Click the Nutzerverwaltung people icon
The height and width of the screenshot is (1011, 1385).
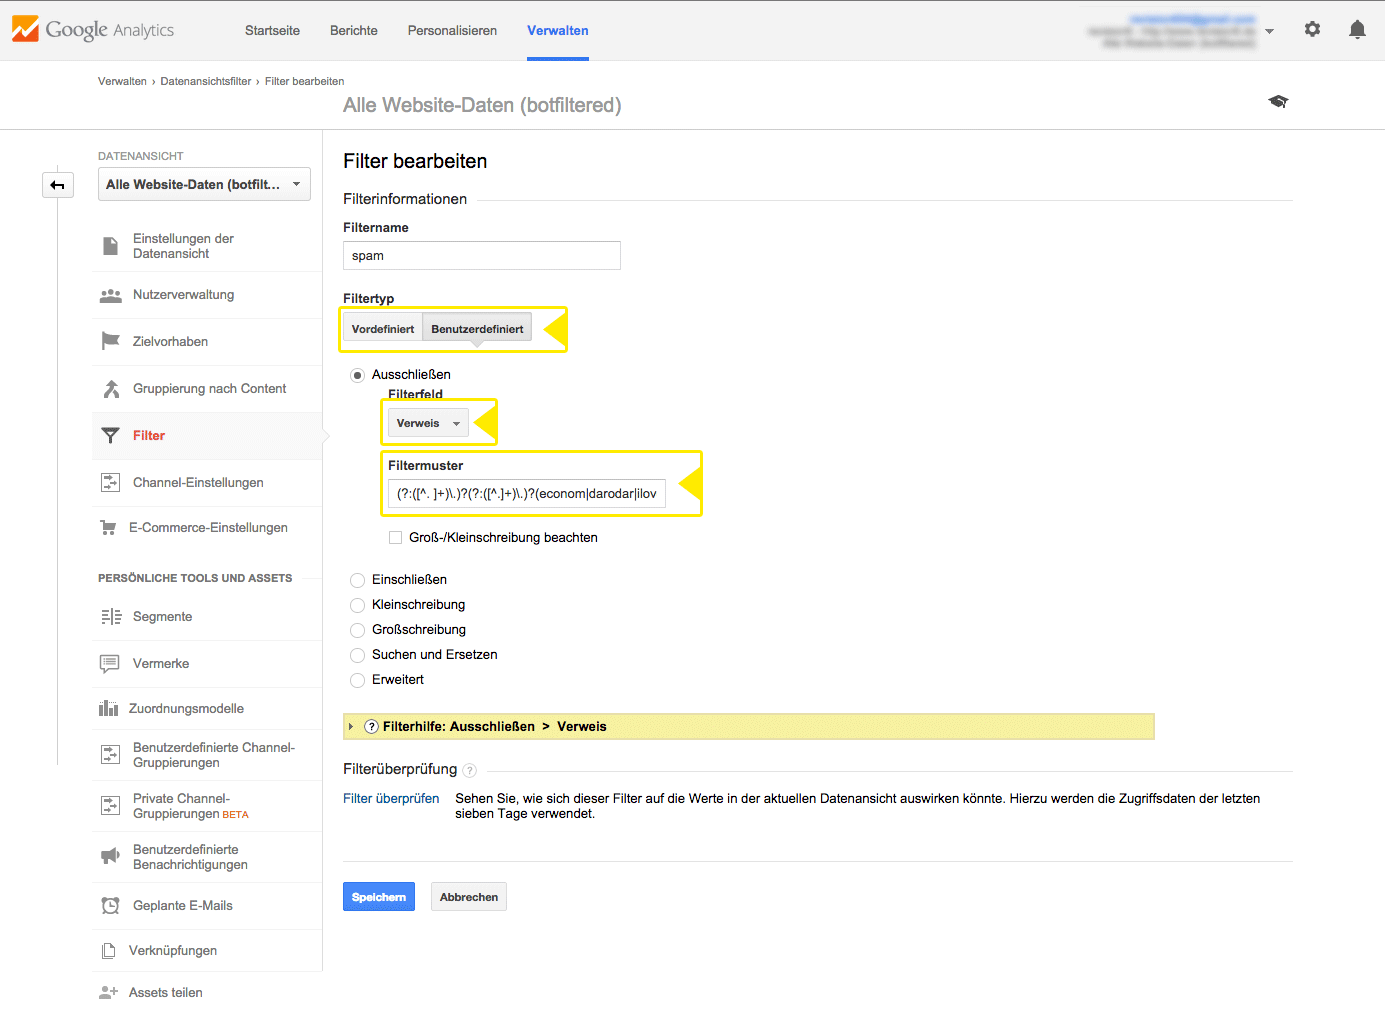(x=110, y=295)
